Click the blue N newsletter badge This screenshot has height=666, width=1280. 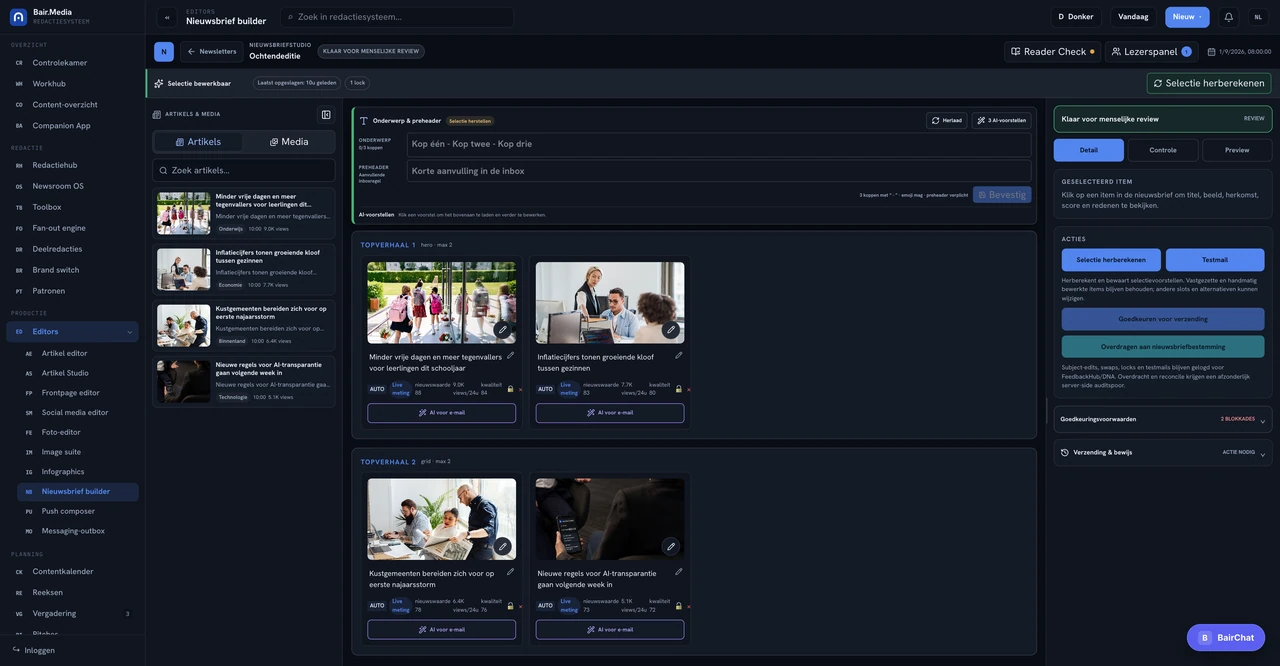click(164, 51)
